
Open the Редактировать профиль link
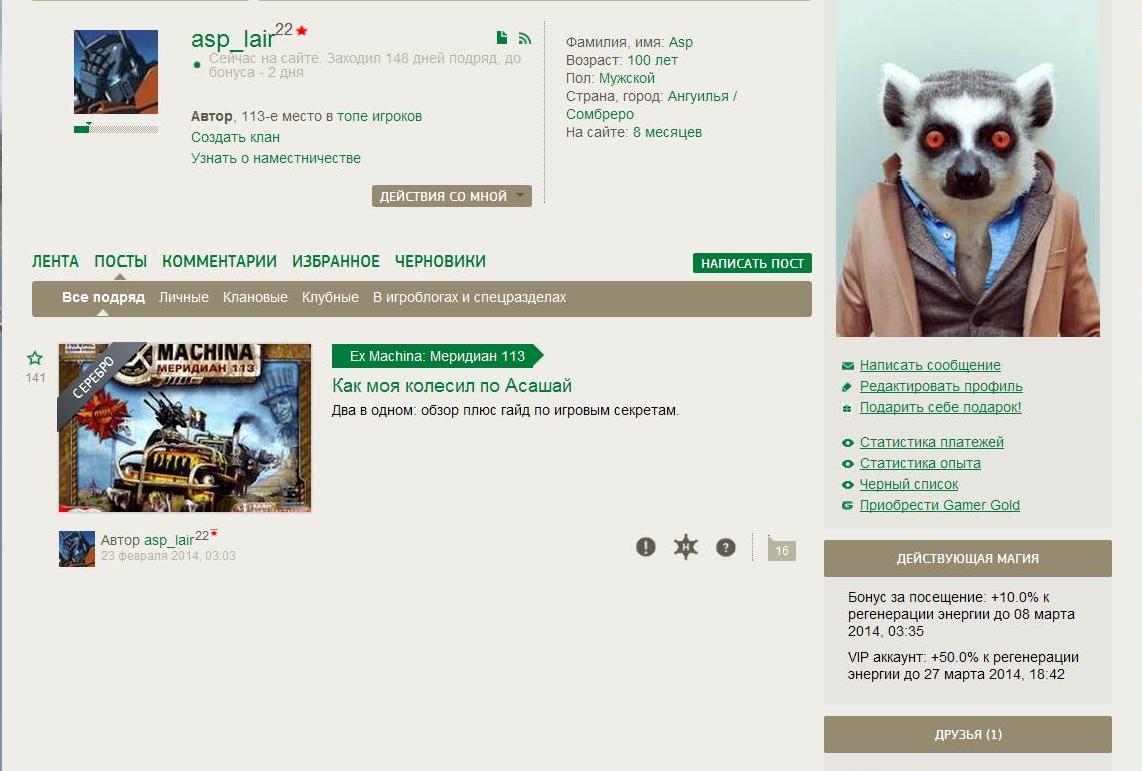click(x=941, y=386)
